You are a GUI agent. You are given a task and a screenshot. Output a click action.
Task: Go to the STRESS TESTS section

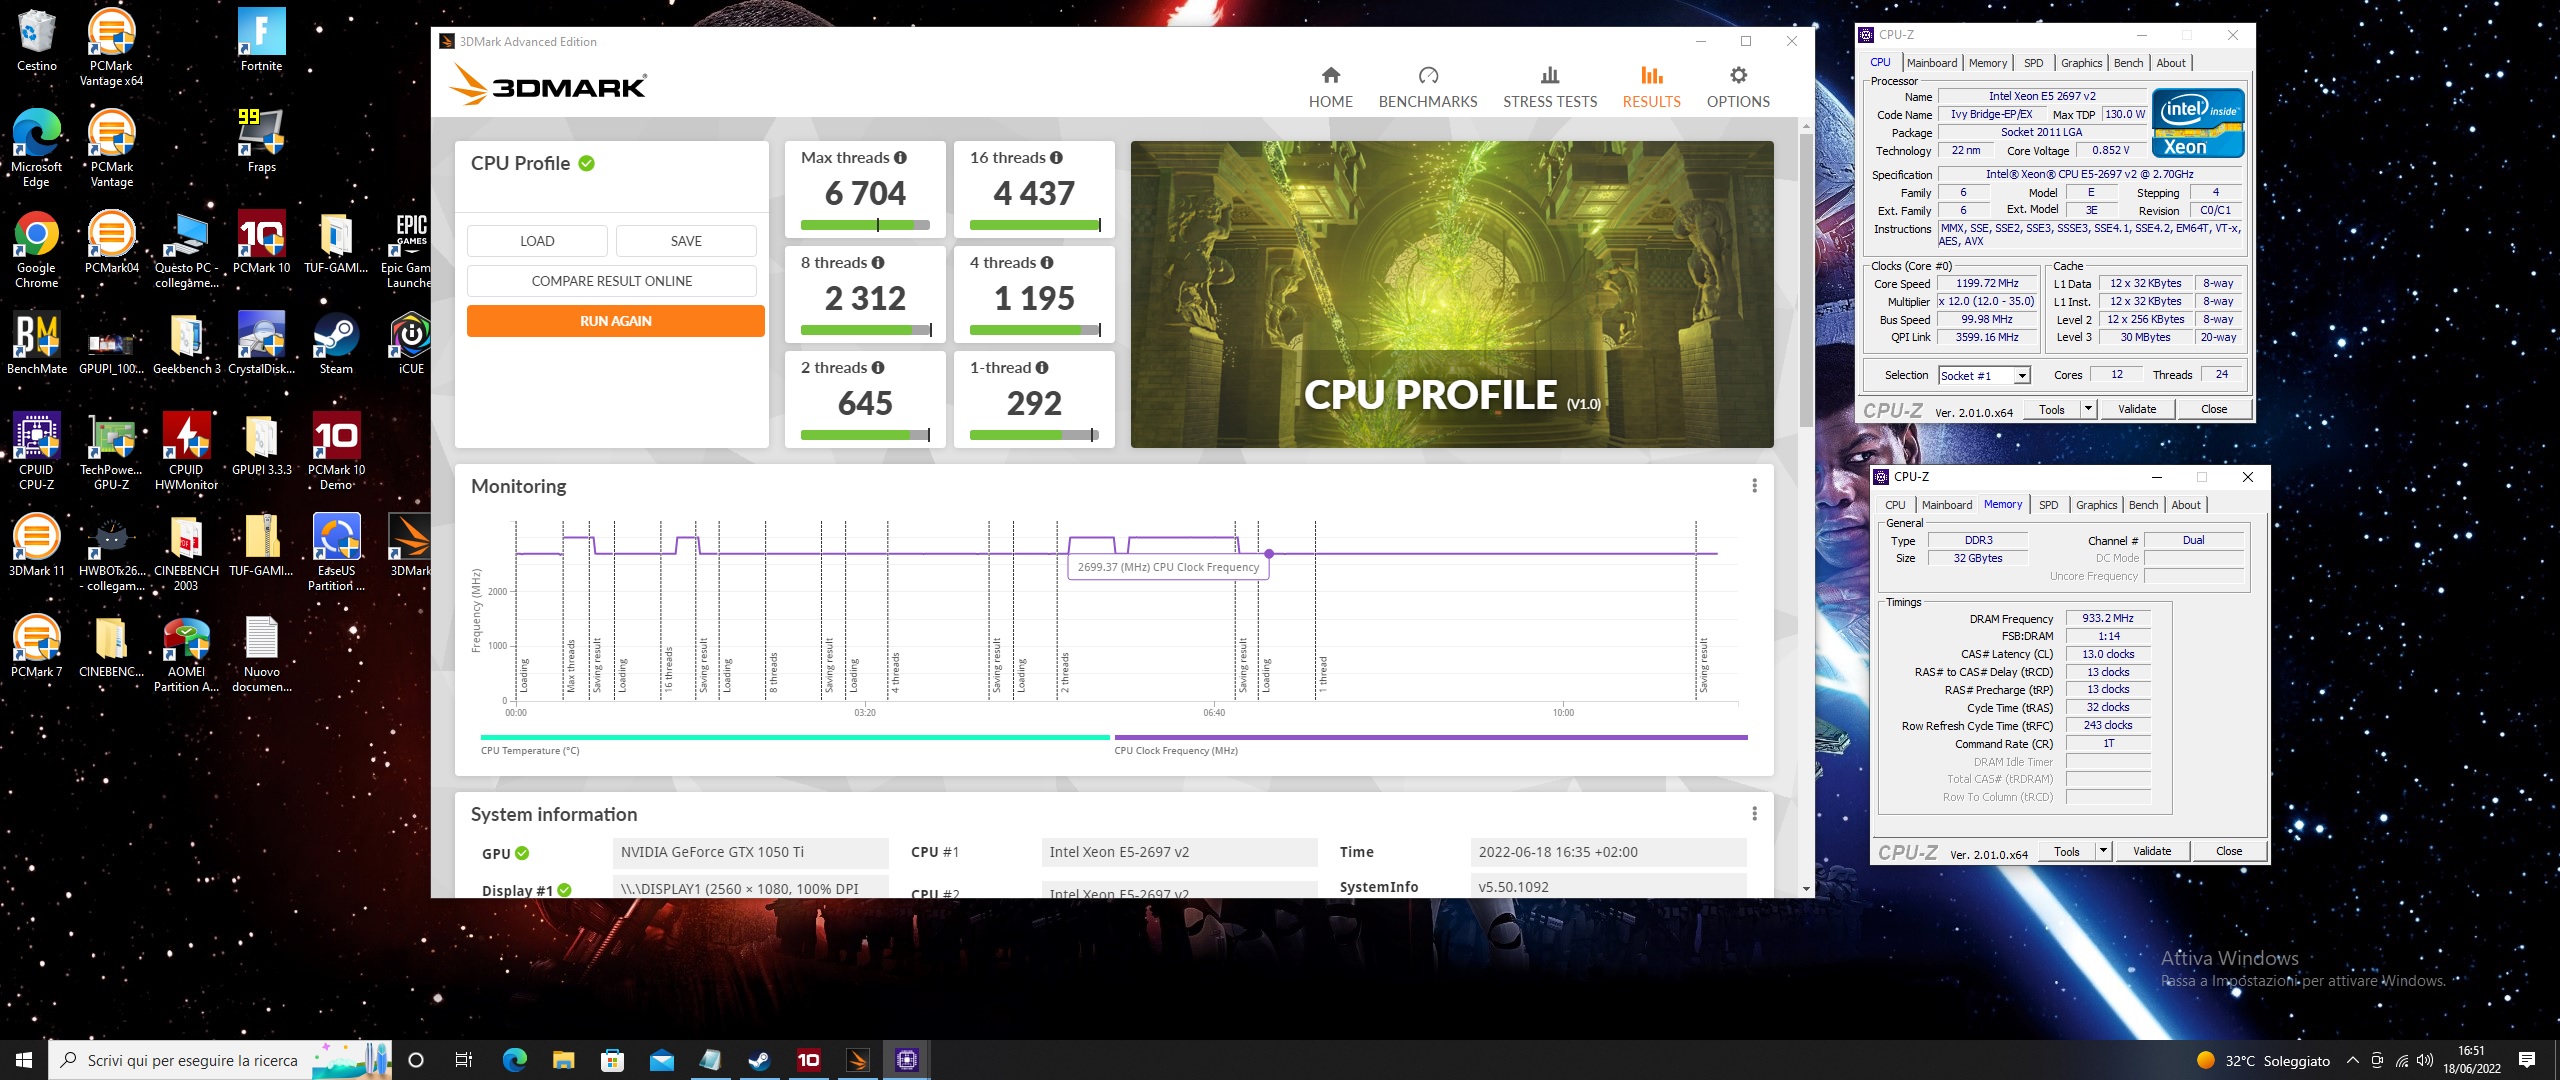tap(1549, 88)
